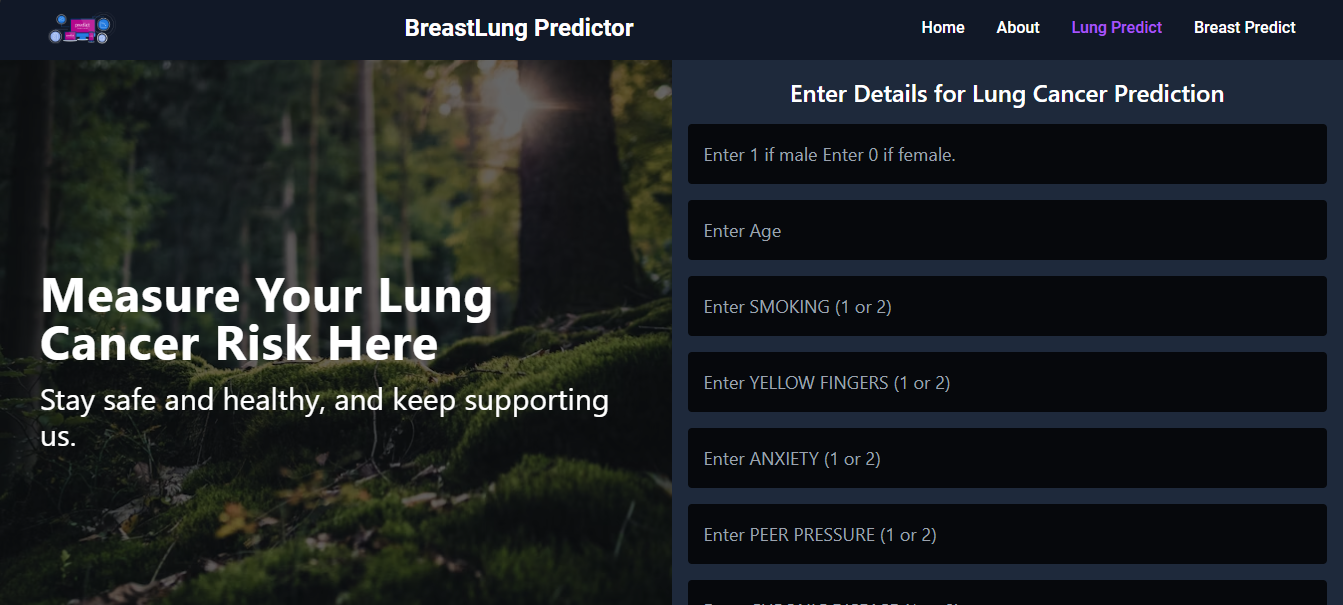Click the BreastLung Predictor logo icon
Viewport: 1343px width, 605px height.
coord(79,28)
